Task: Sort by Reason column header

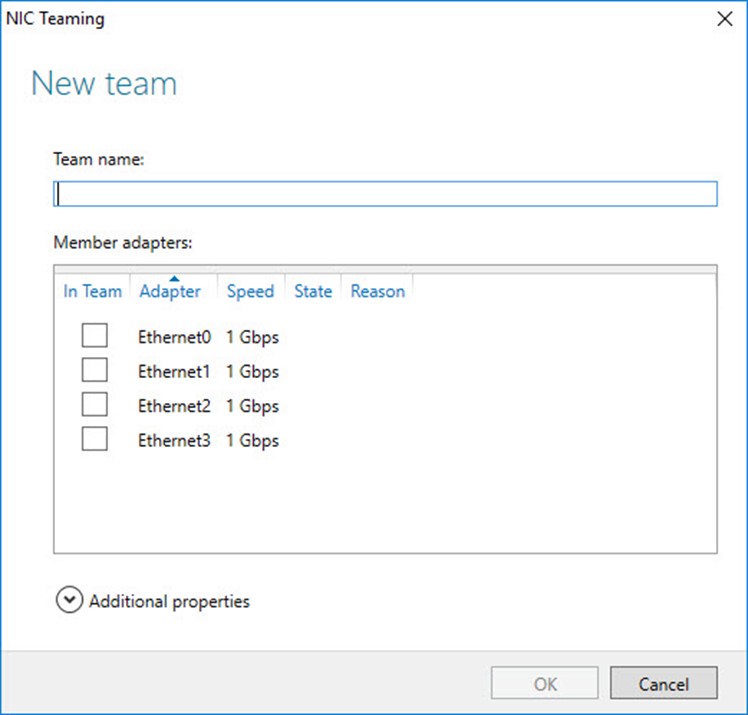Action: tap(378, 291)
